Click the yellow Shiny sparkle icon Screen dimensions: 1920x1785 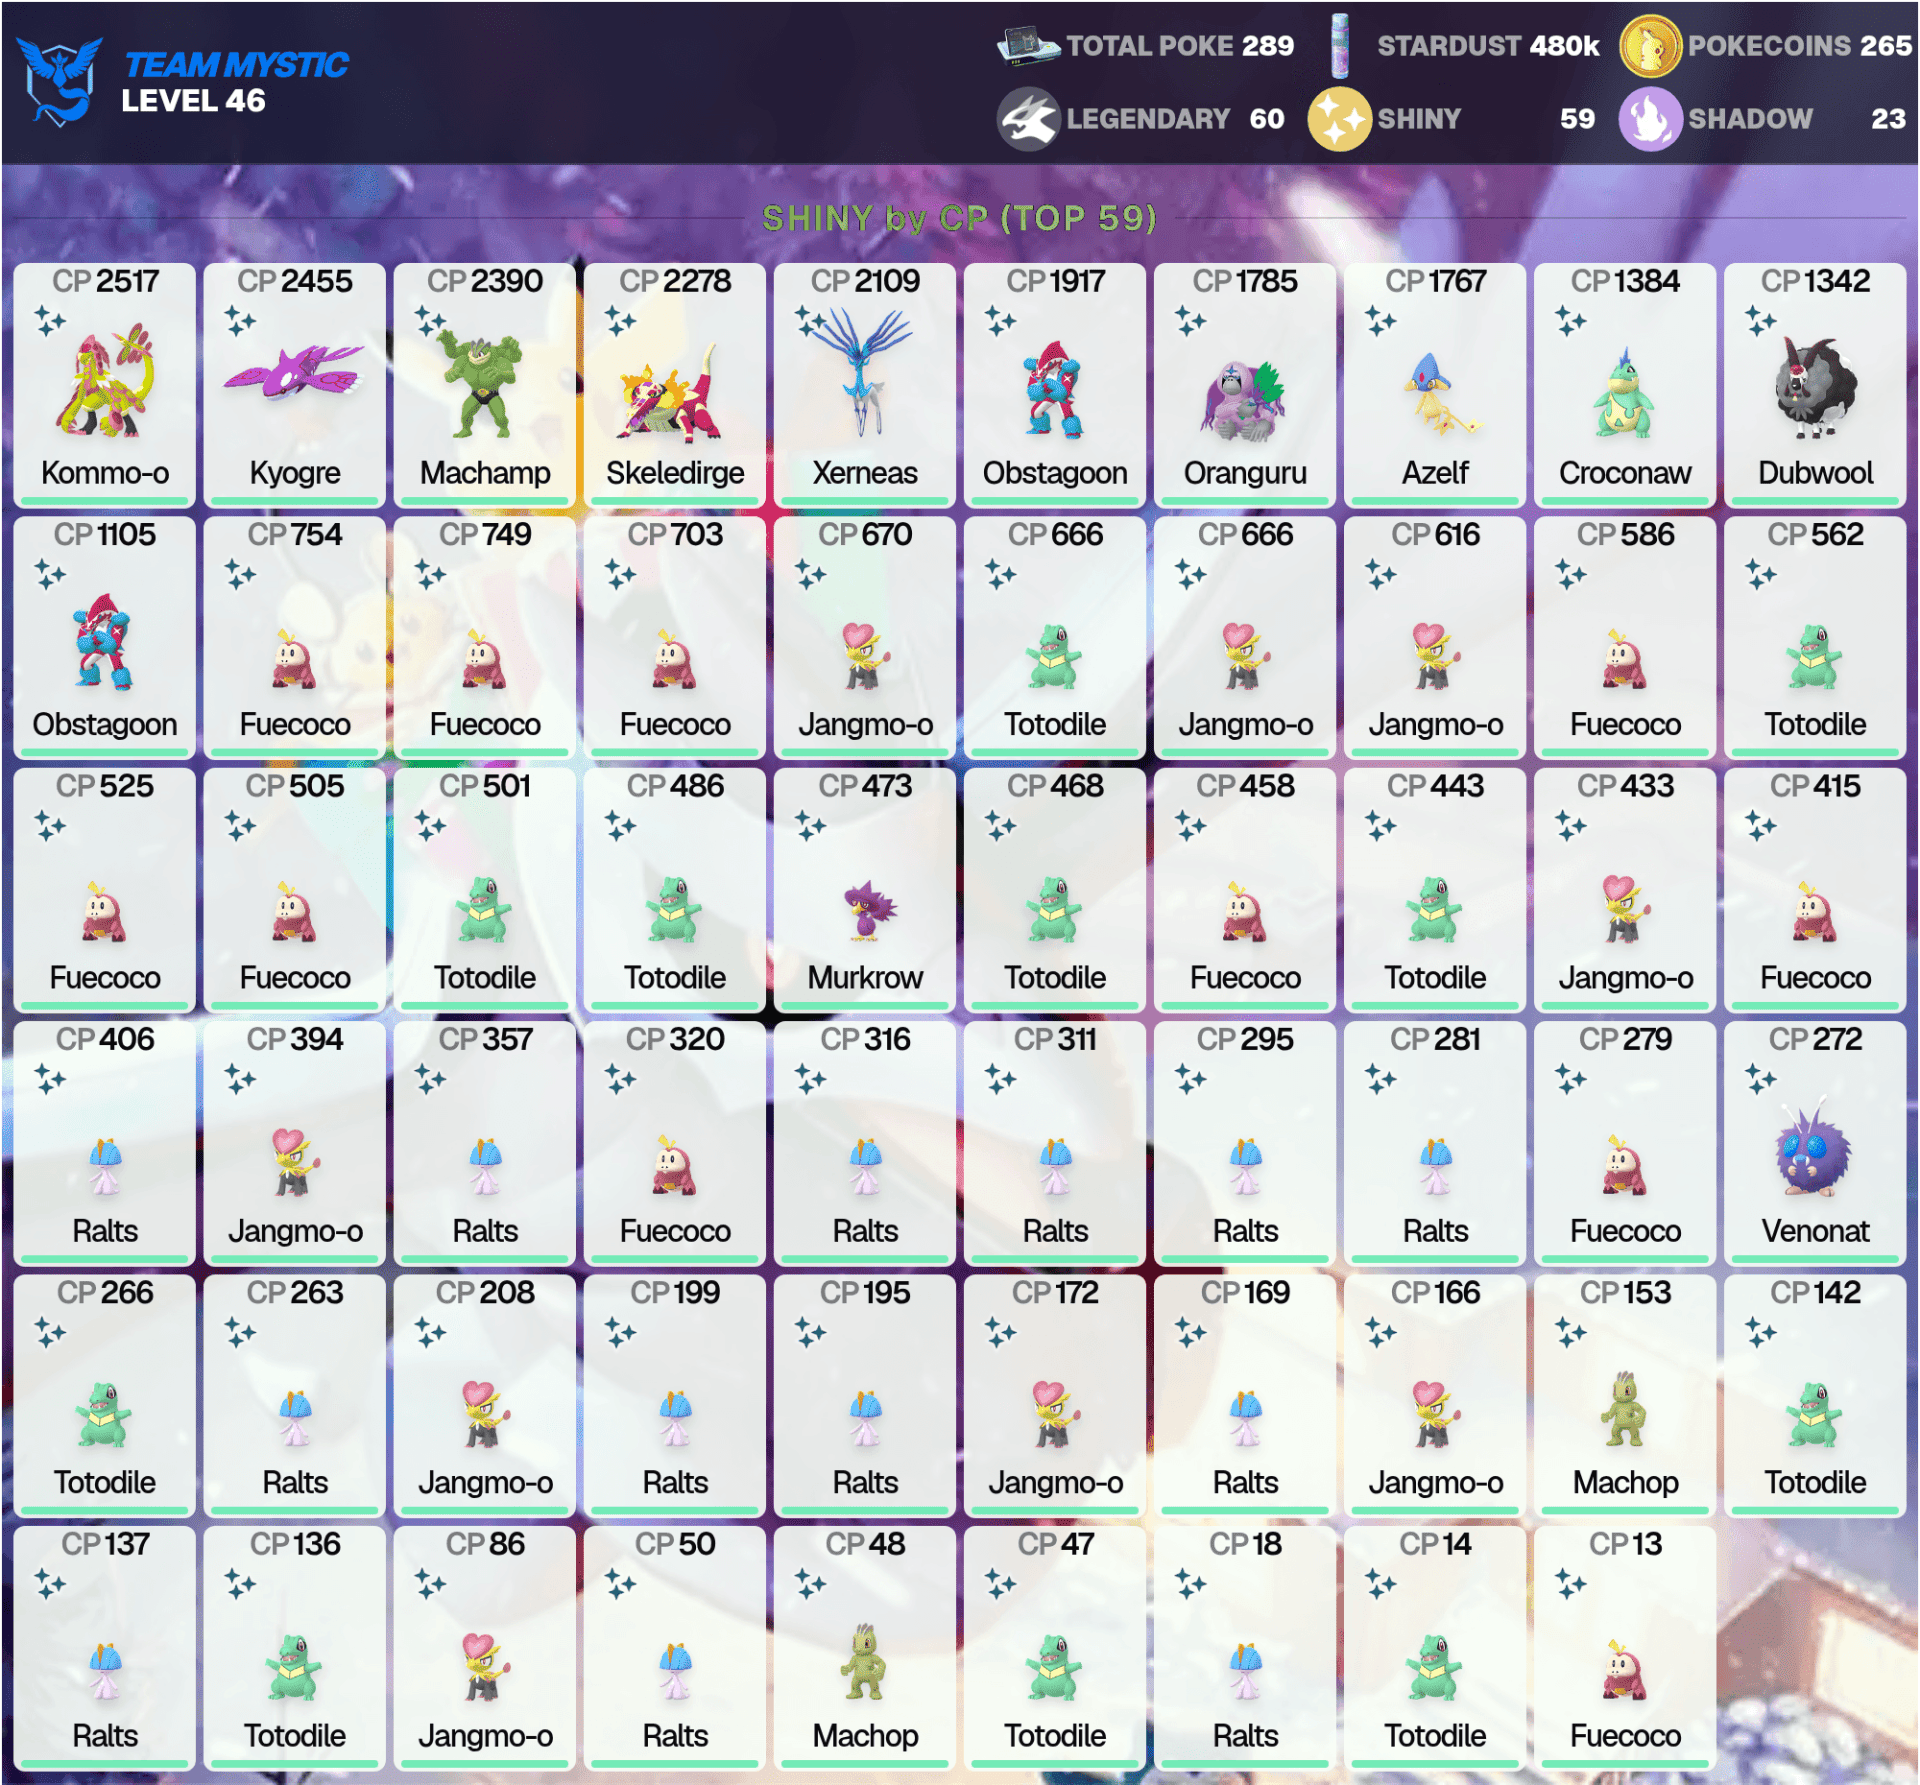(1339, 119)
